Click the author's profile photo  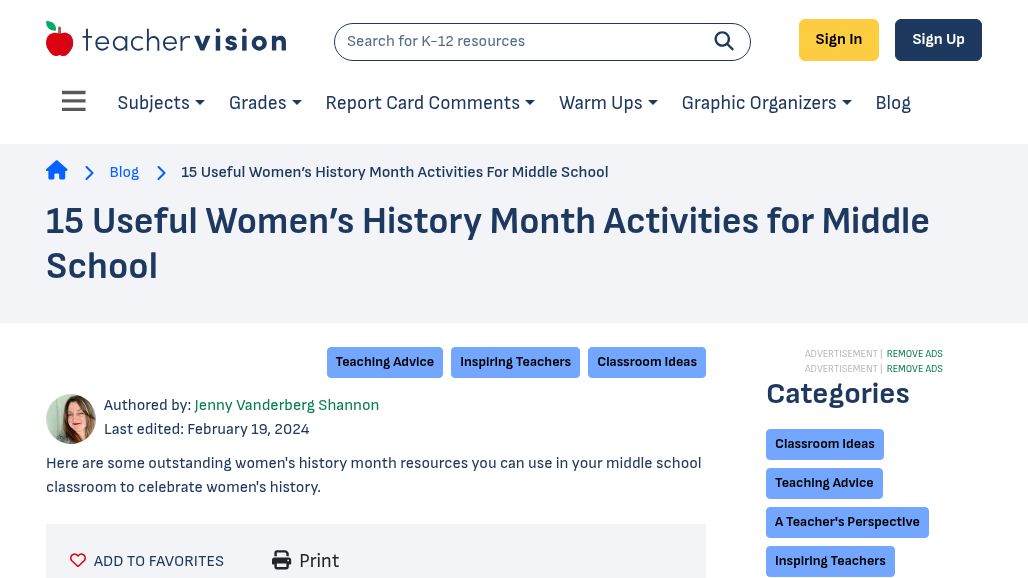tap(71, 419)
